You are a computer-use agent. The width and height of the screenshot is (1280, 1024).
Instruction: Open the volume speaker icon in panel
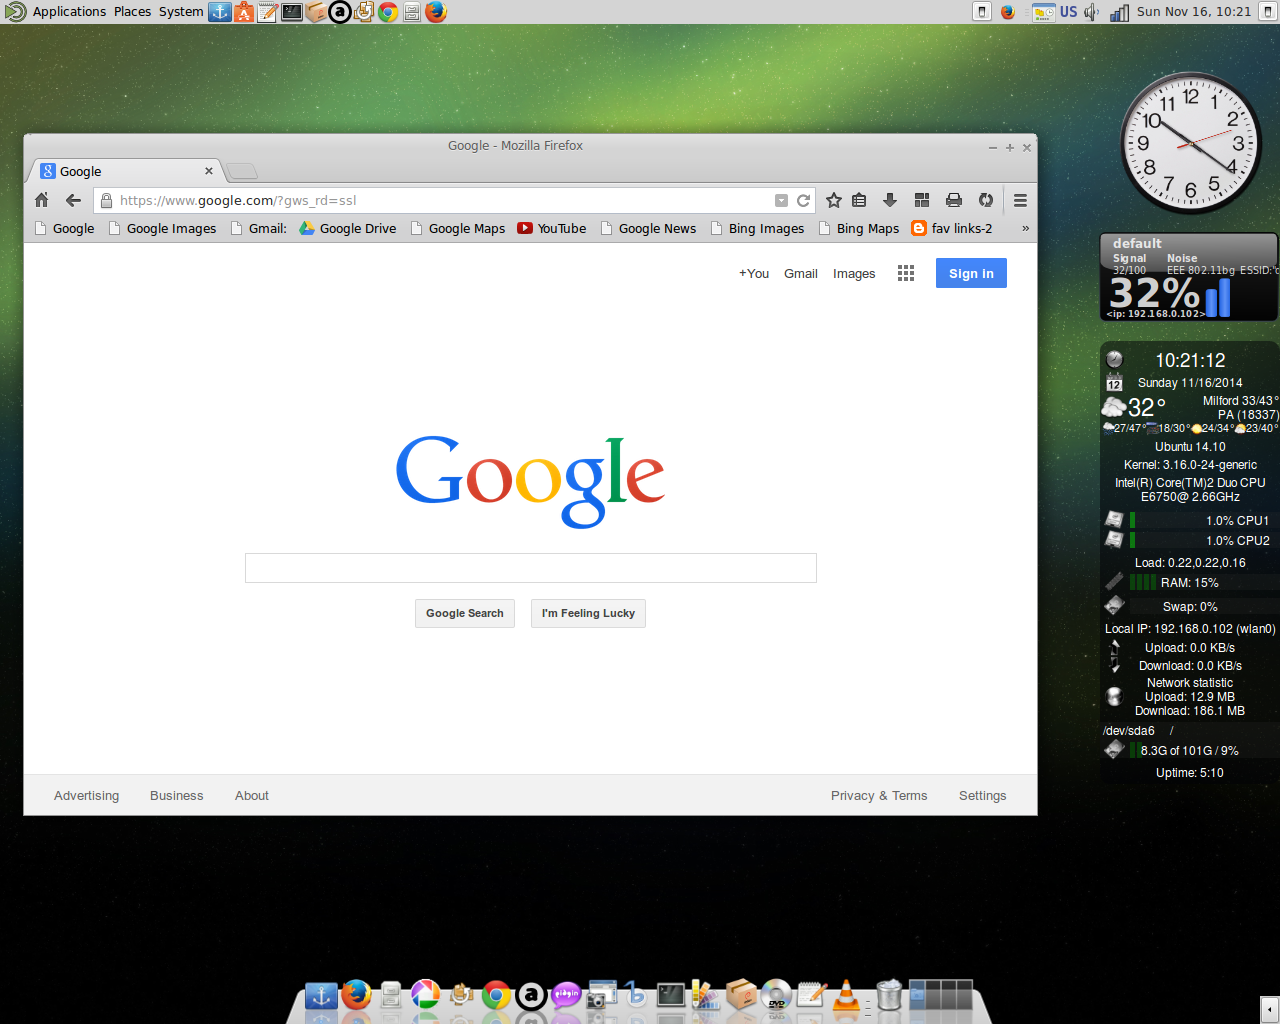(1091, 12)
